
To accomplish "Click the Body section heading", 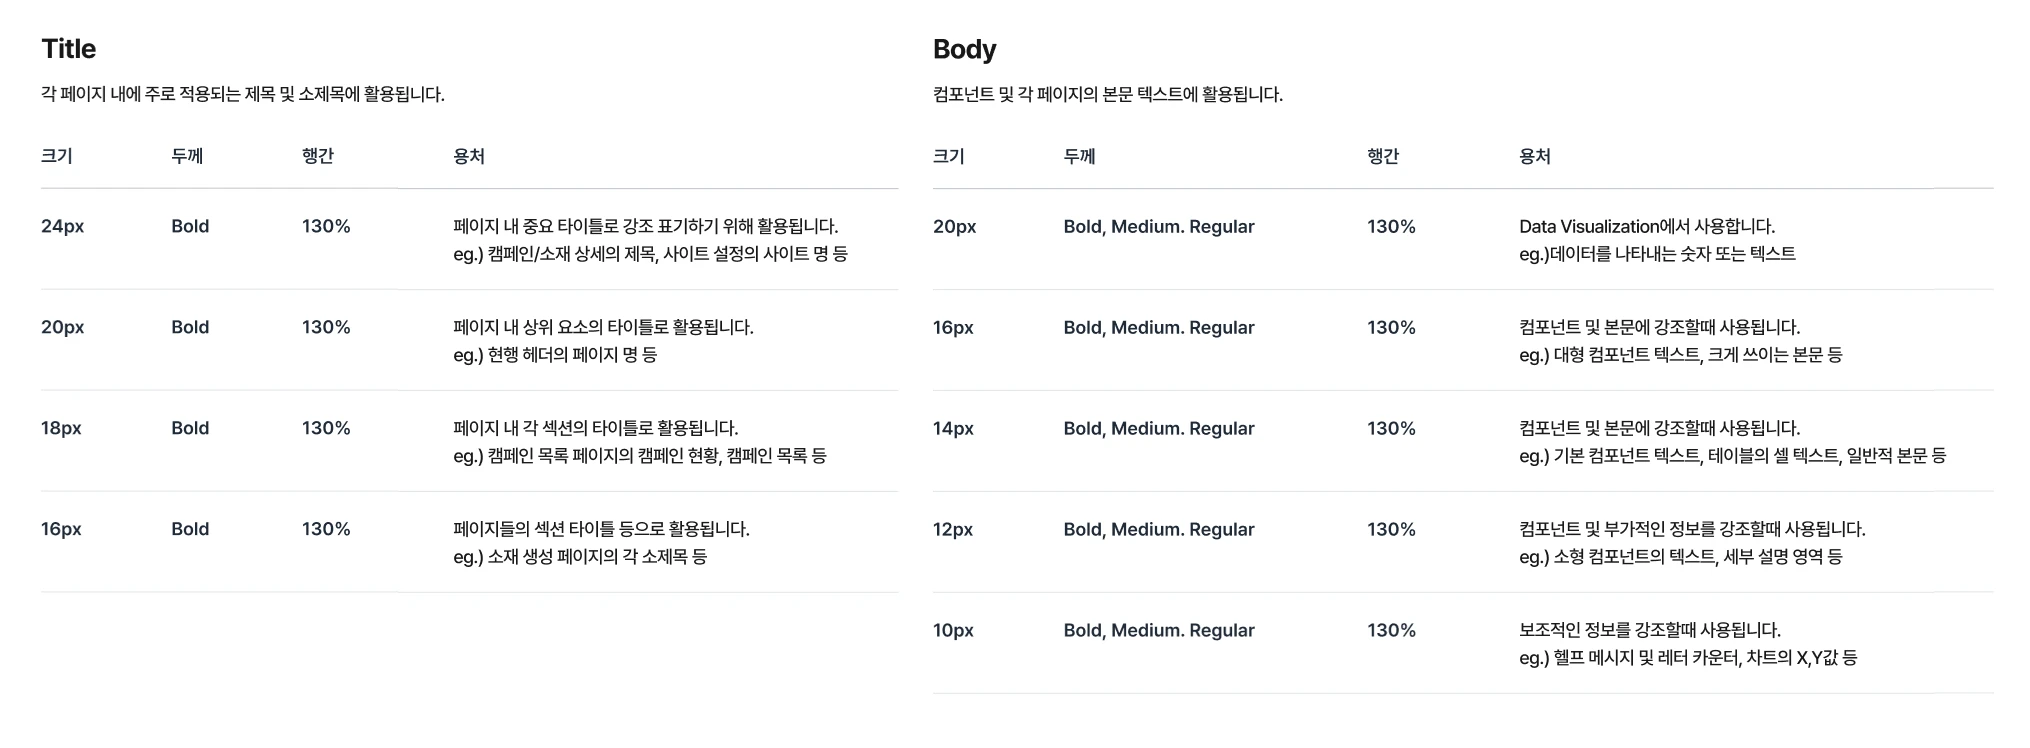I will pyautogui.click(x=964, y=49).
